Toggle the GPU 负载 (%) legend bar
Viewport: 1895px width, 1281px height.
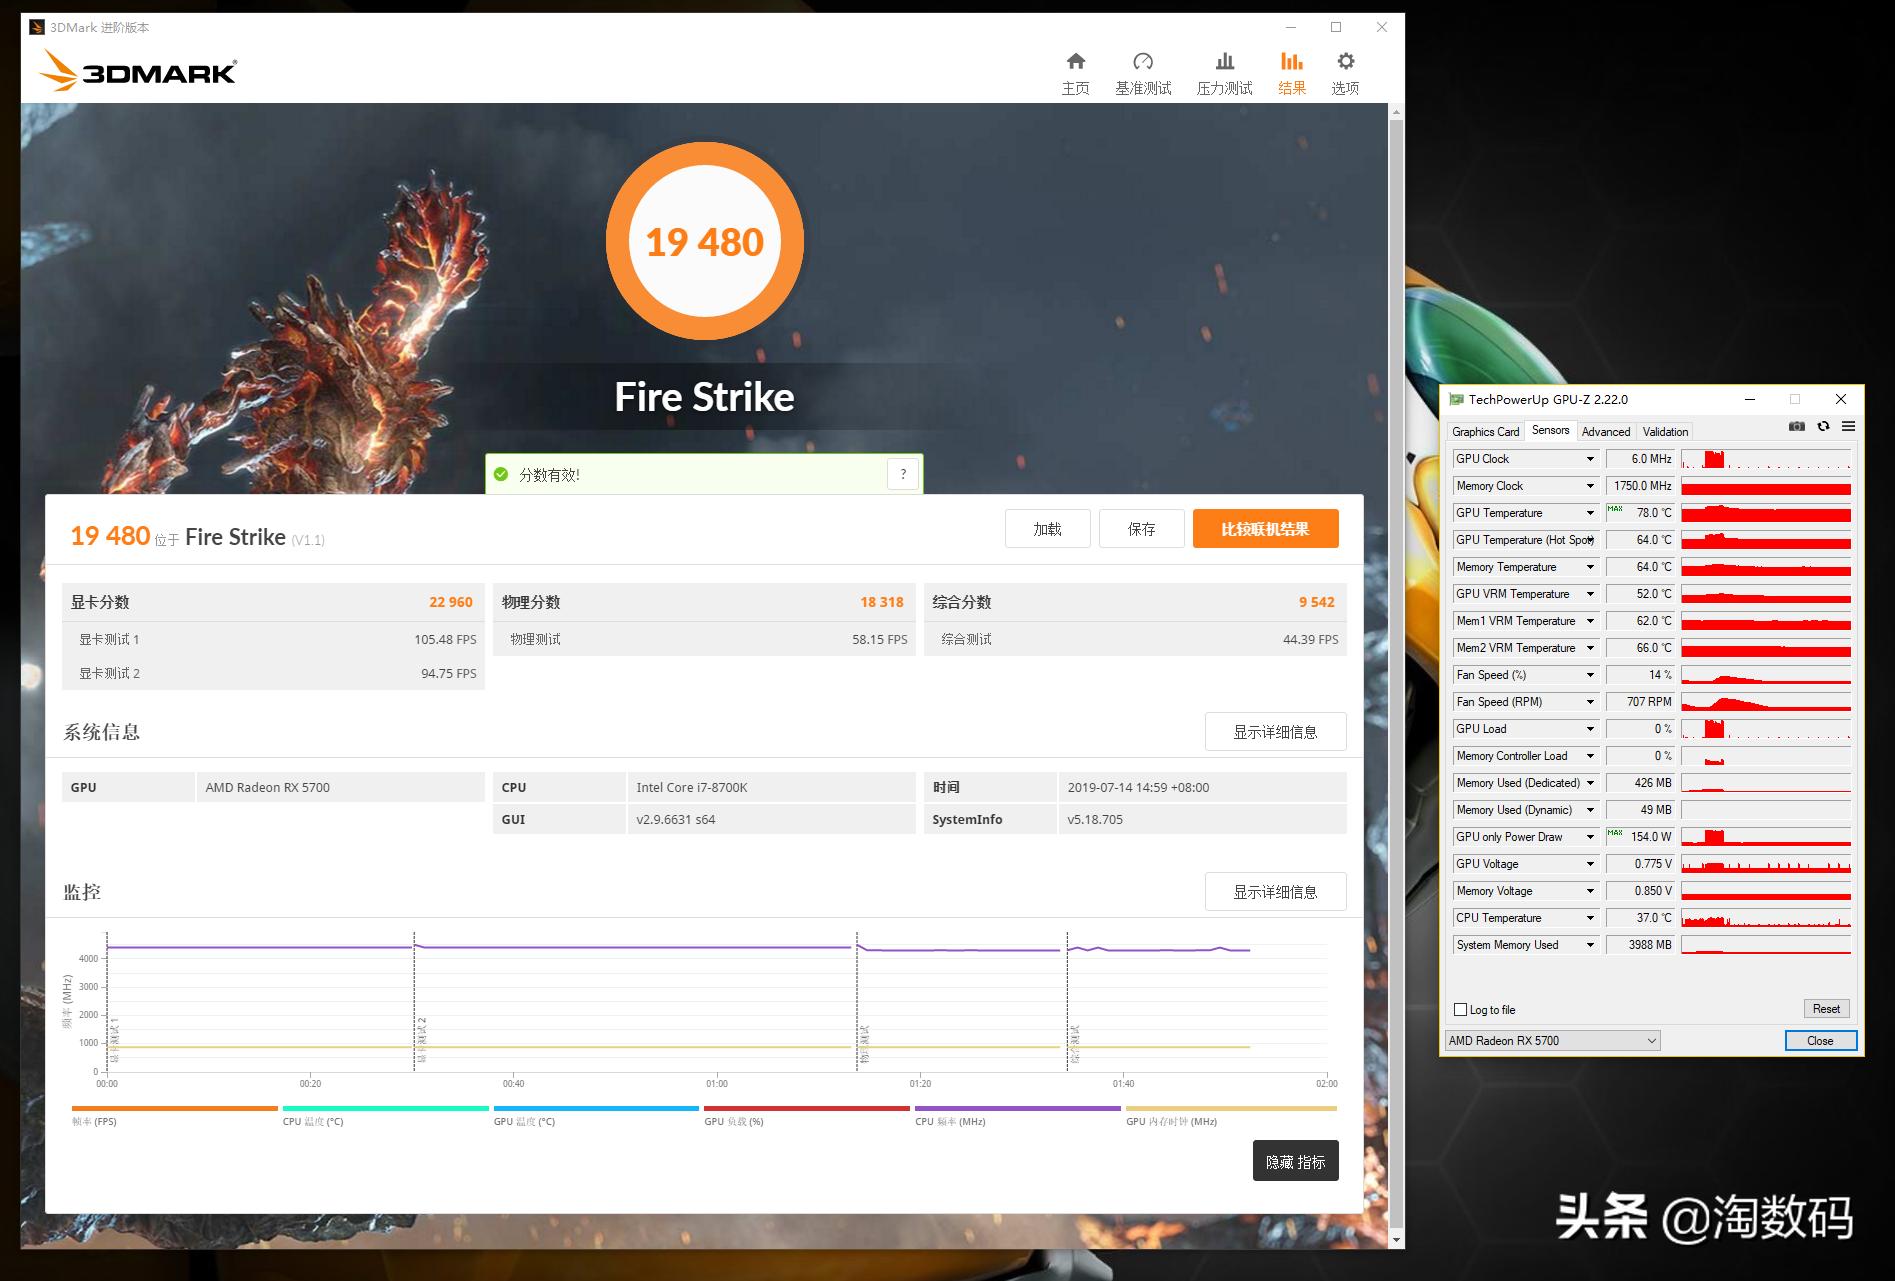tap(807, 1108)
